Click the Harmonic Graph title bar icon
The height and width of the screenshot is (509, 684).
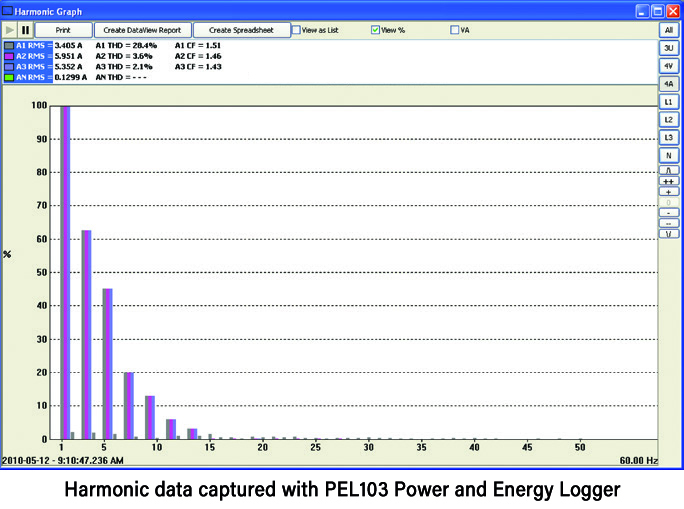click(x=7, y=11)
